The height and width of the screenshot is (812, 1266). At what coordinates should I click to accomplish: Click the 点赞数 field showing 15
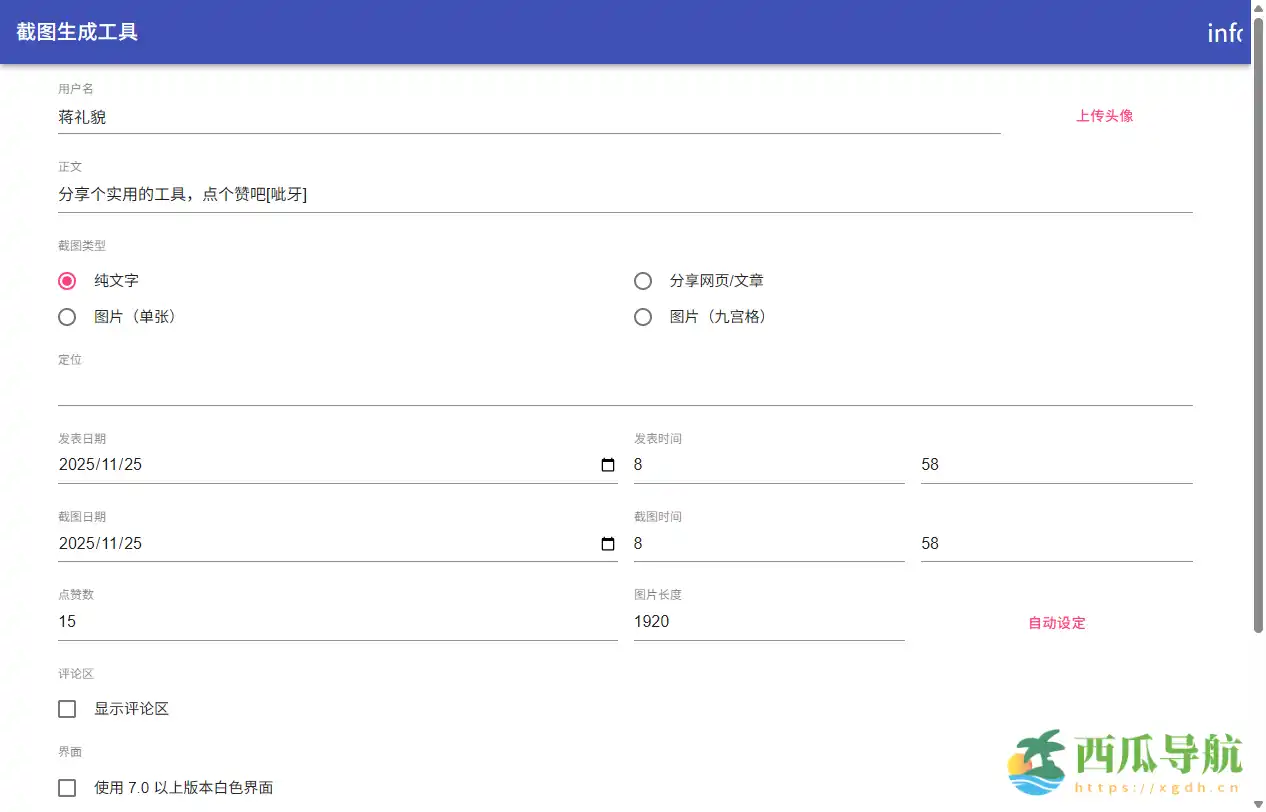click(x=300, y=621)
